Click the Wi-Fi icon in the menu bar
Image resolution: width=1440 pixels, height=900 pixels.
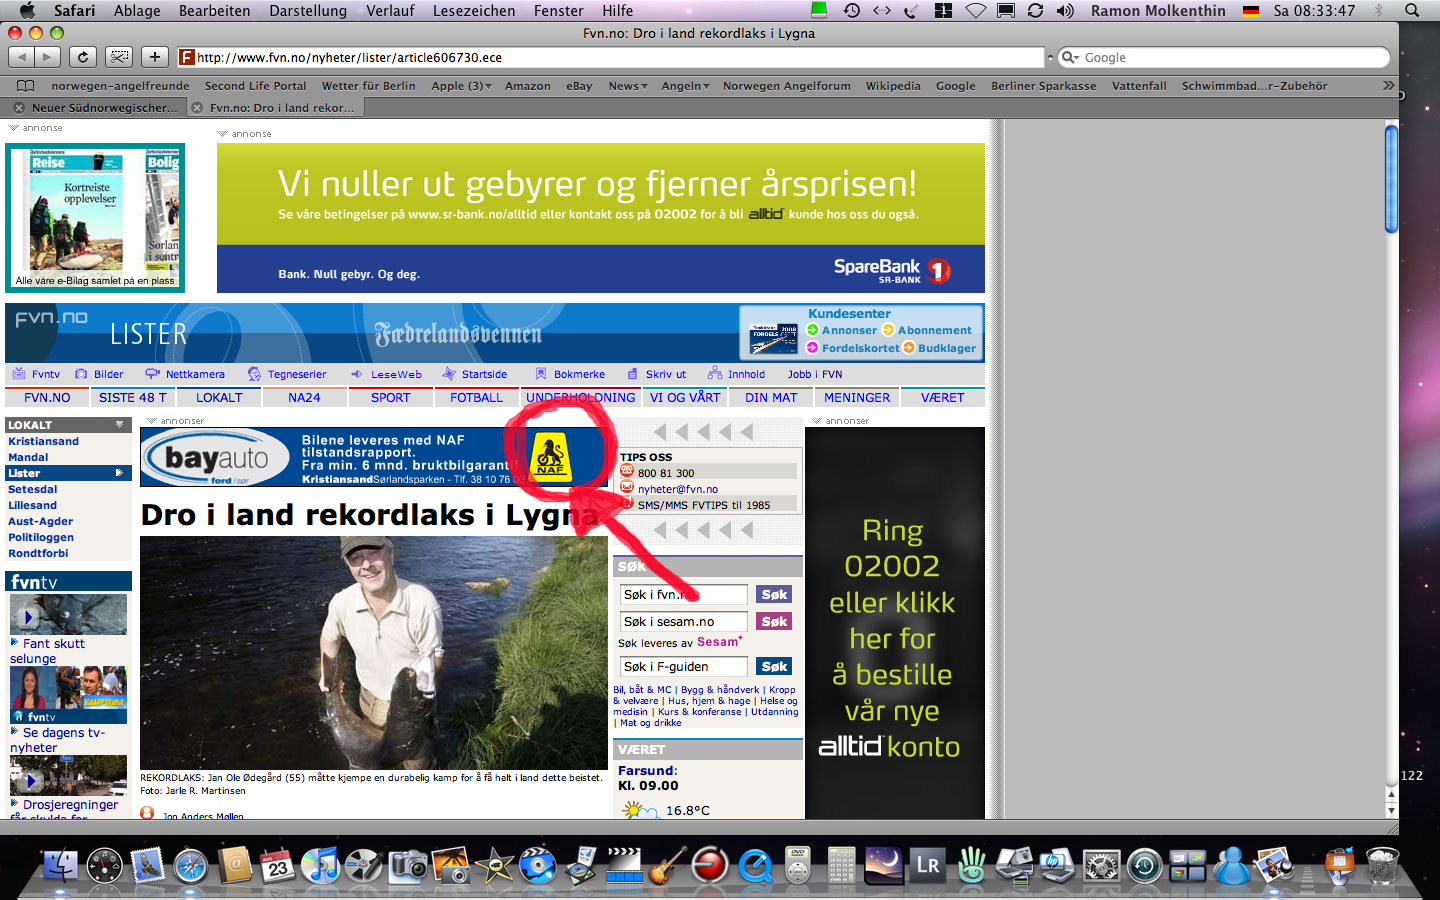[x=975, y=11]
